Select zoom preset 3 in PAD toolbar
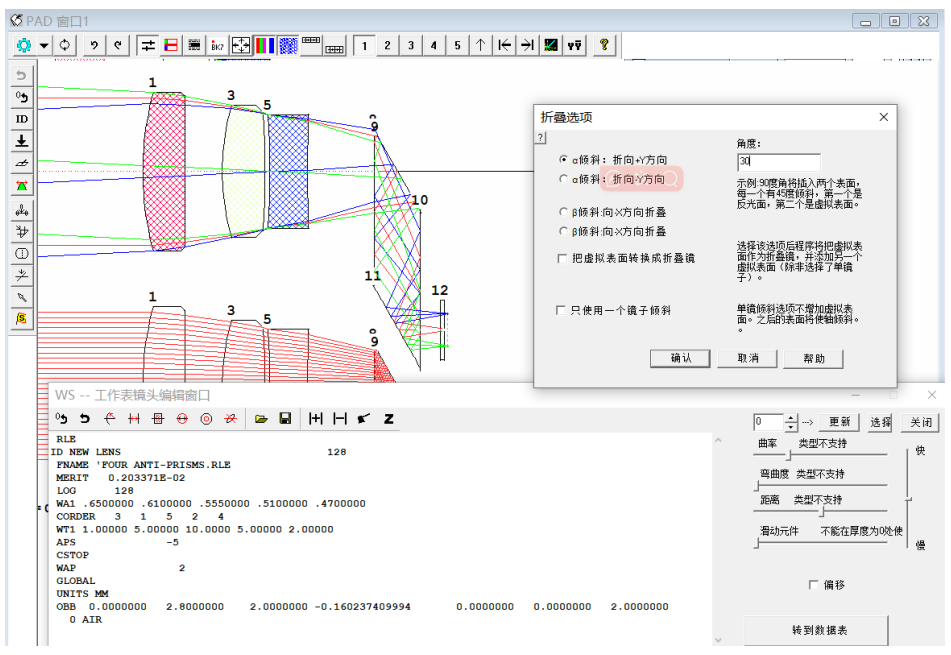951x655 pixels. (x=411, y=45)
